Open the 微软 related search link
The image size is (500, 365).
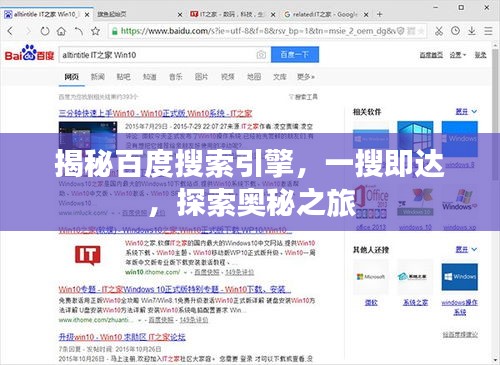pyautogui.click(x=371, y=302)
